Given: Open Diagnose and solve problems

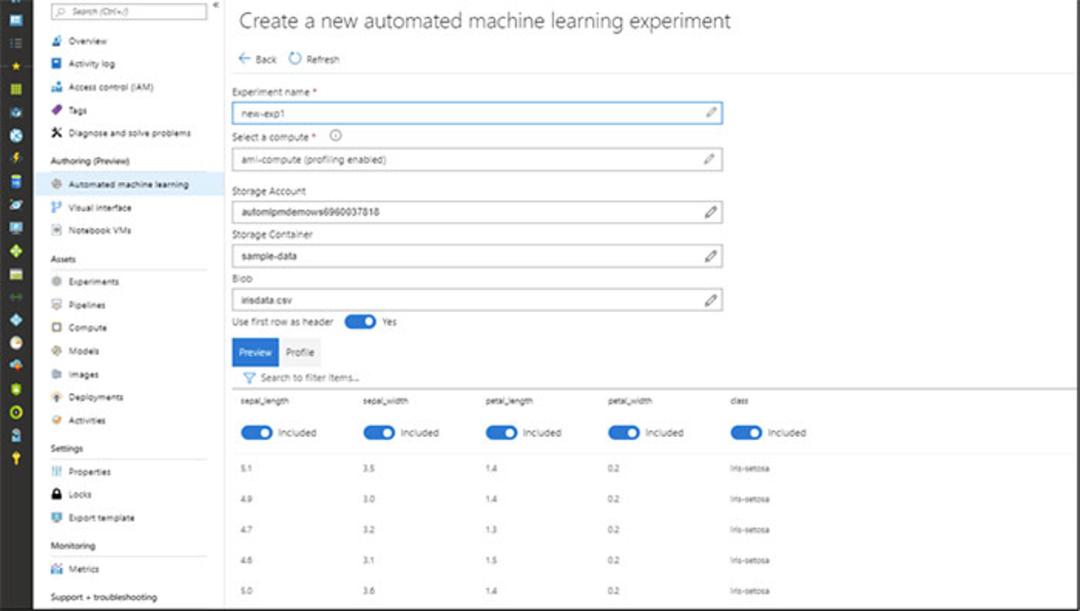Looking at the screenshot, I should tap(129, 133).
